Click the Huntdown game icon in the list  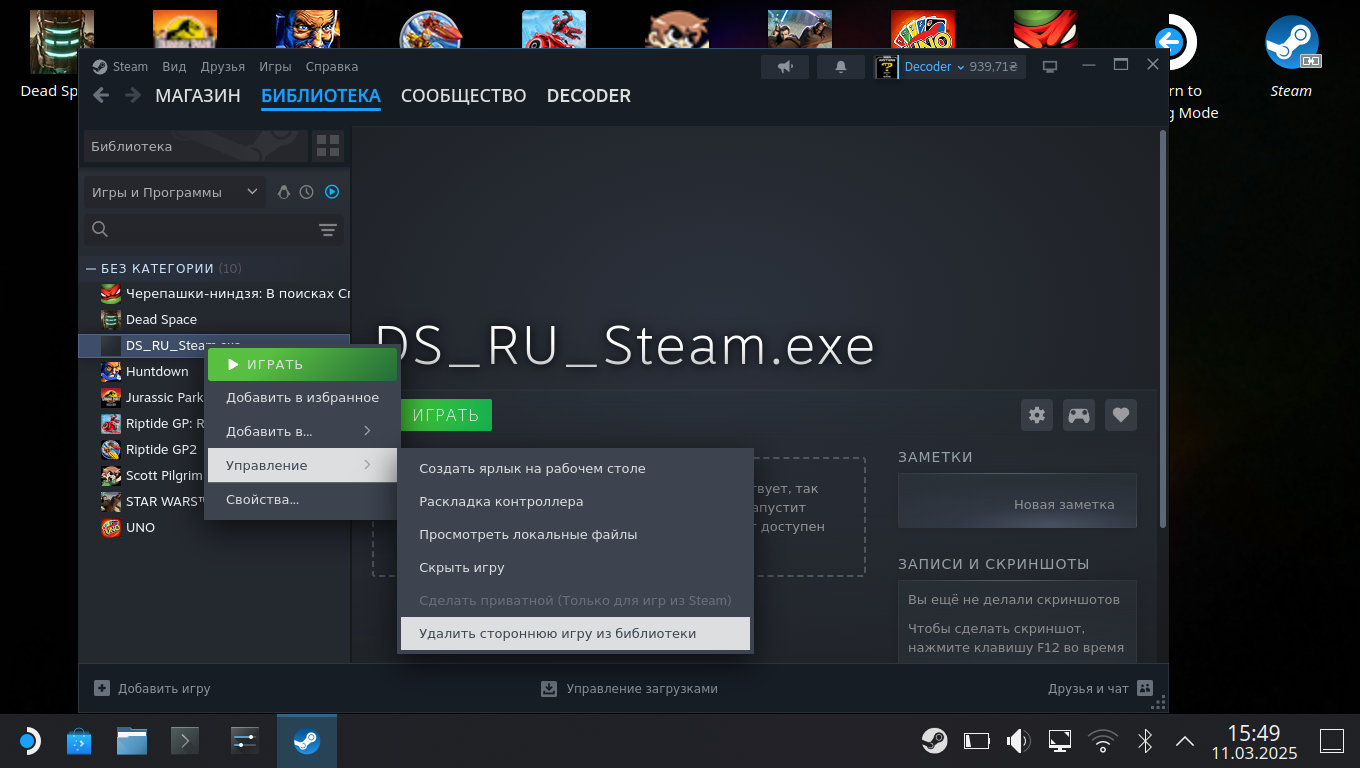pos(111,372)
